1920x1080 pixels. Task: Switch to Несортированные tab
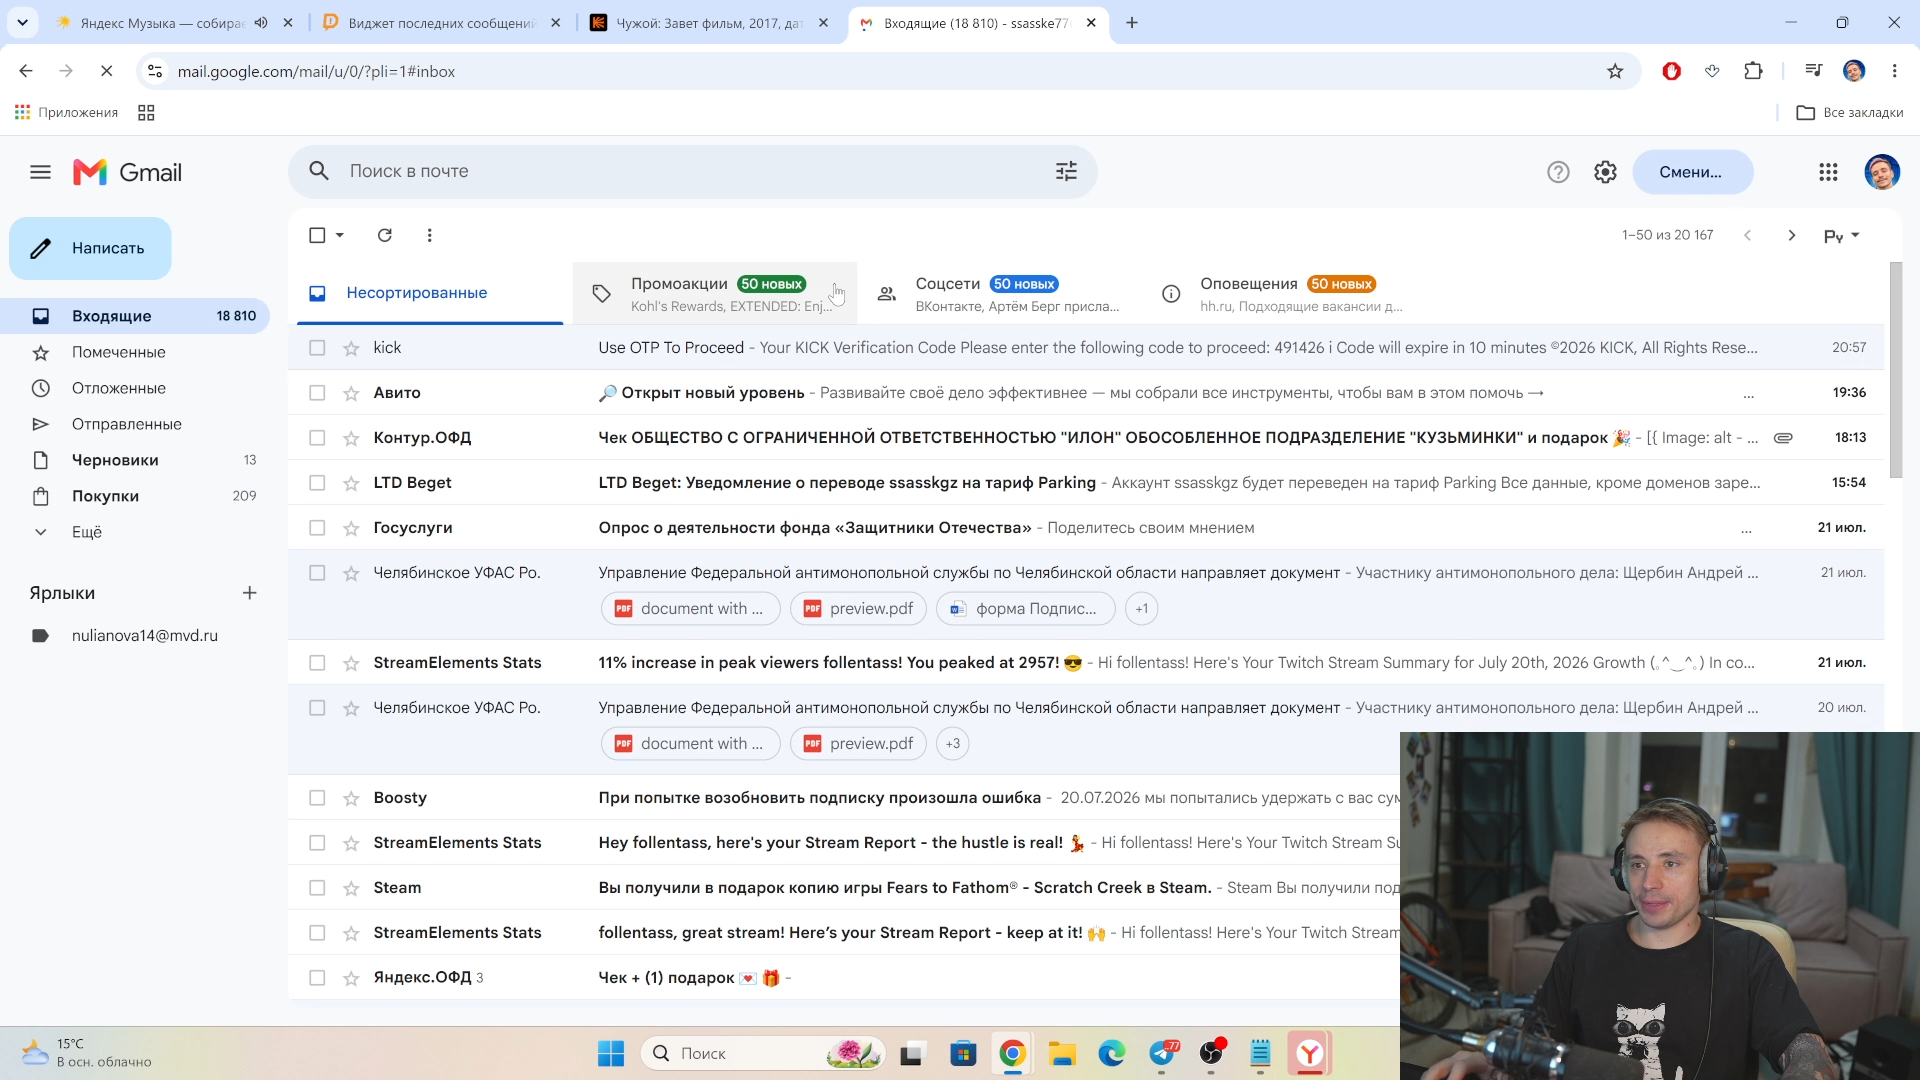tap(430, 293)
